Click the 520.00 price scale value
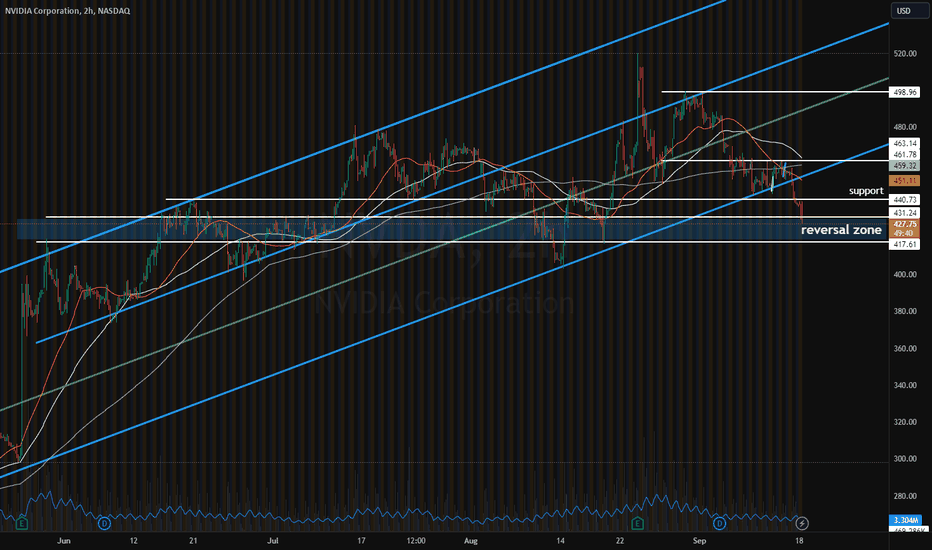The height and width of the screenshot is (550, 932). click(905, 54)
